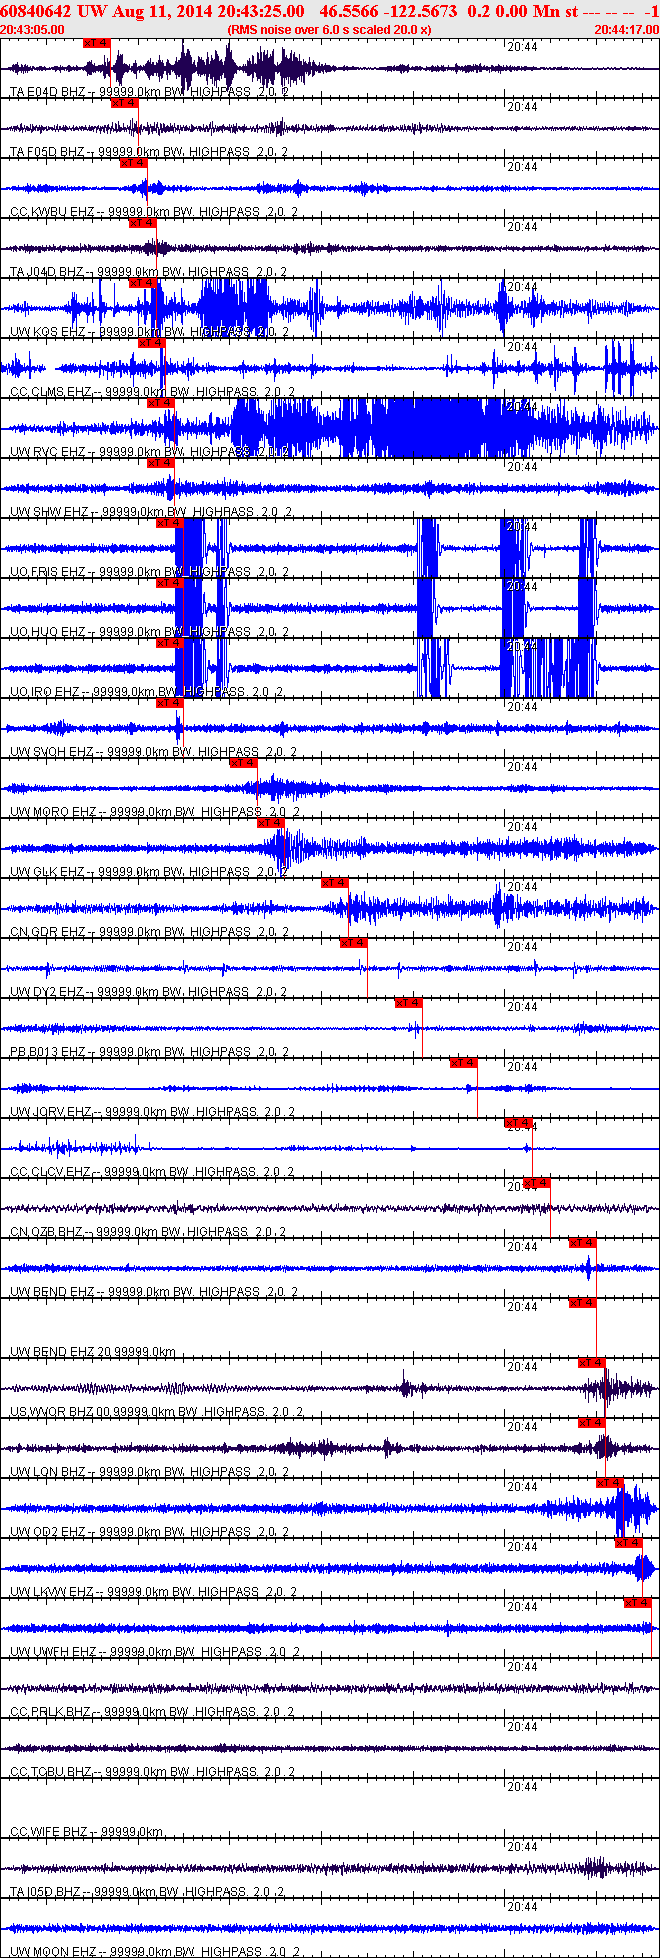Image resolution: width=660 pixels, height=1958 pixels.
Task: Click the red pick marker on the CN OZB trace
Action: tap(536, 1183)
